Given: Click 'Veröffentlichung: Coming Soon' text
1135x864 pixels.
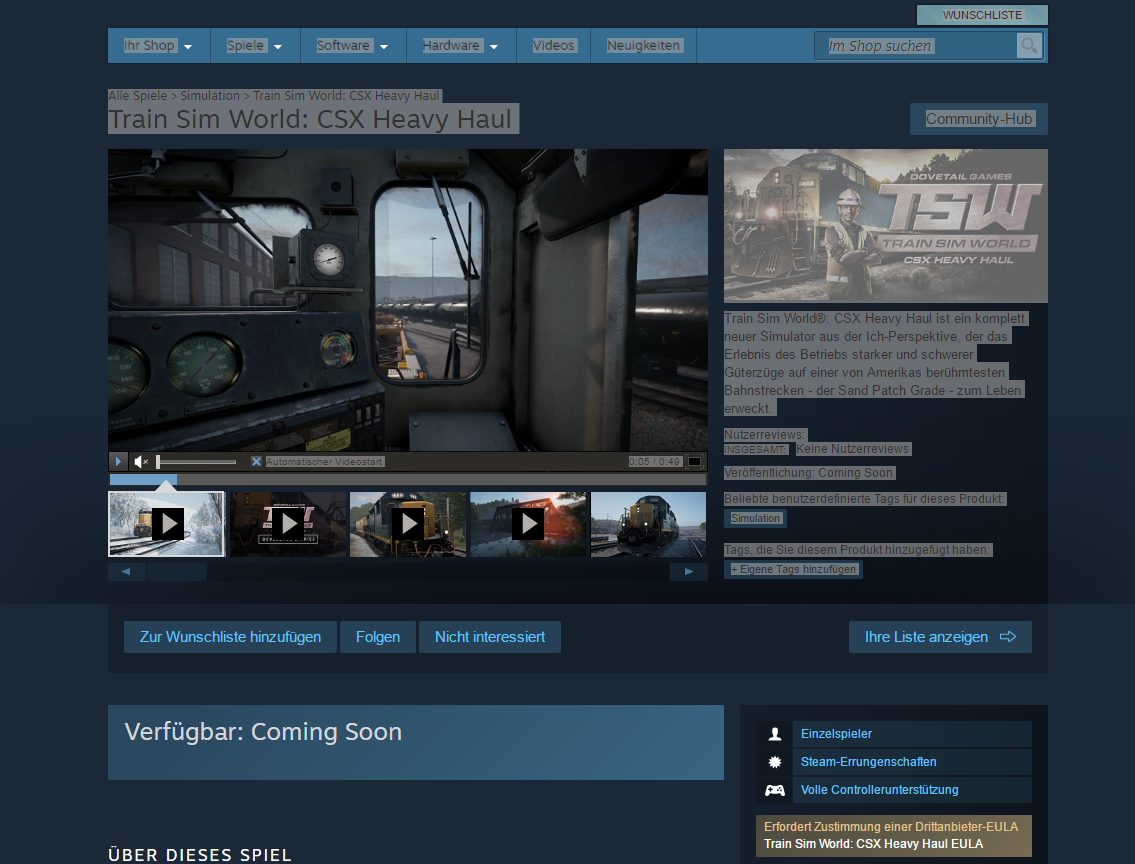Looking at the screenshot, I should (809, 473).
